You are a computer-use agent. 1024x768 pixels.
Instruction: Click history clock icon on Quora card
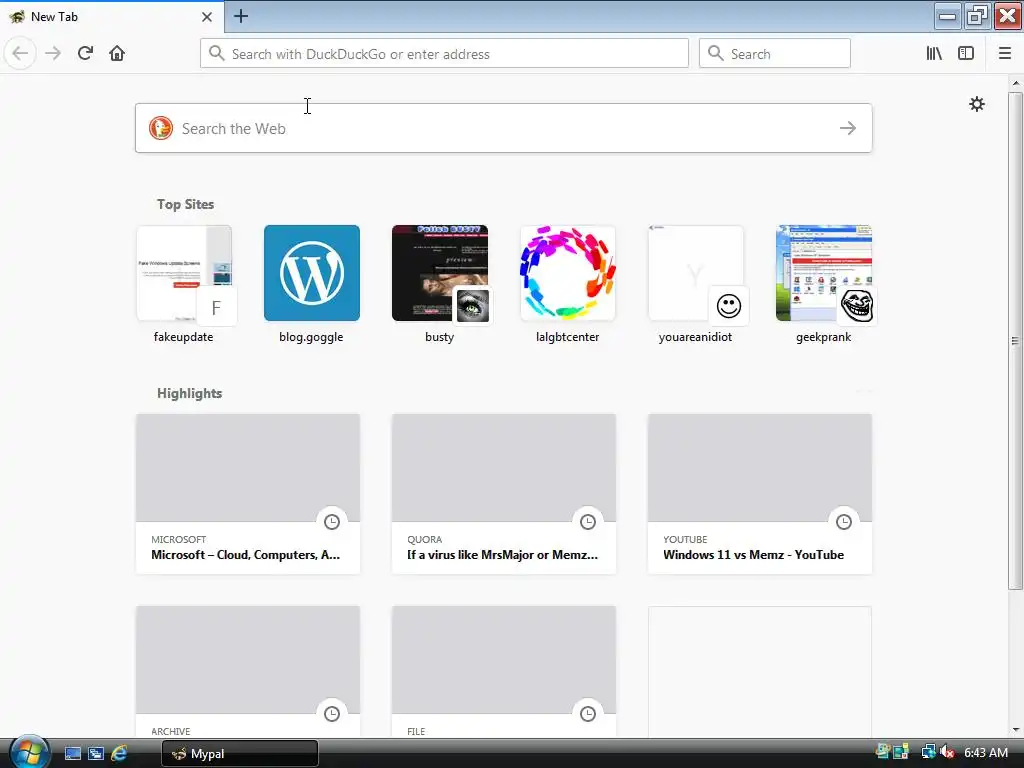[x=588, y=521]
